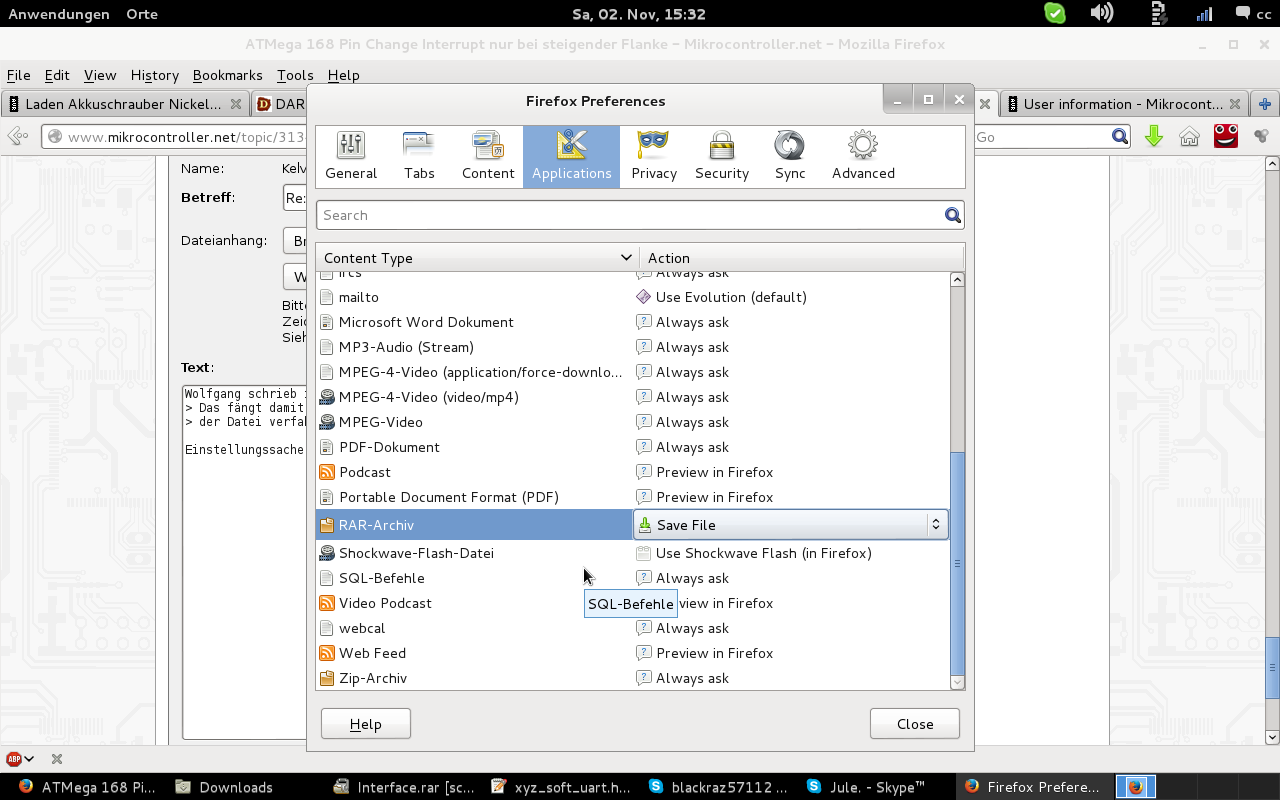Click the Firefox page vertical scrollbar
The image size is (1280, 800).
1272,667
